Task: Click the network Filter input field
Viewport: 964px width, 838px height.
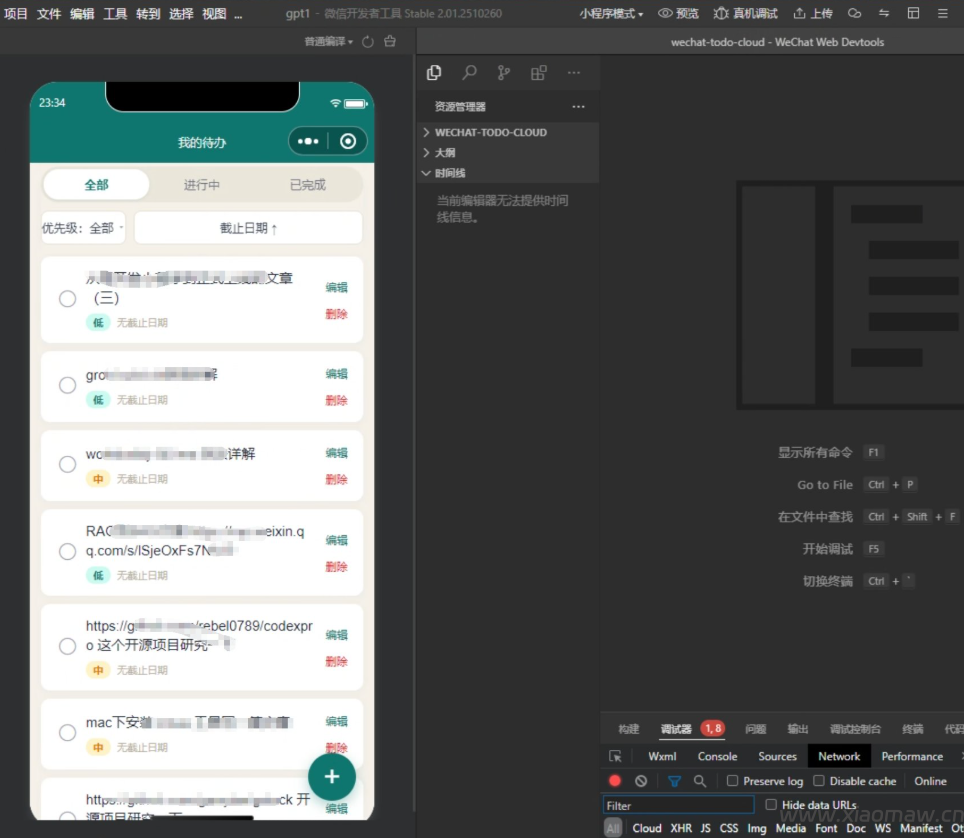Action: pos(678,805)
